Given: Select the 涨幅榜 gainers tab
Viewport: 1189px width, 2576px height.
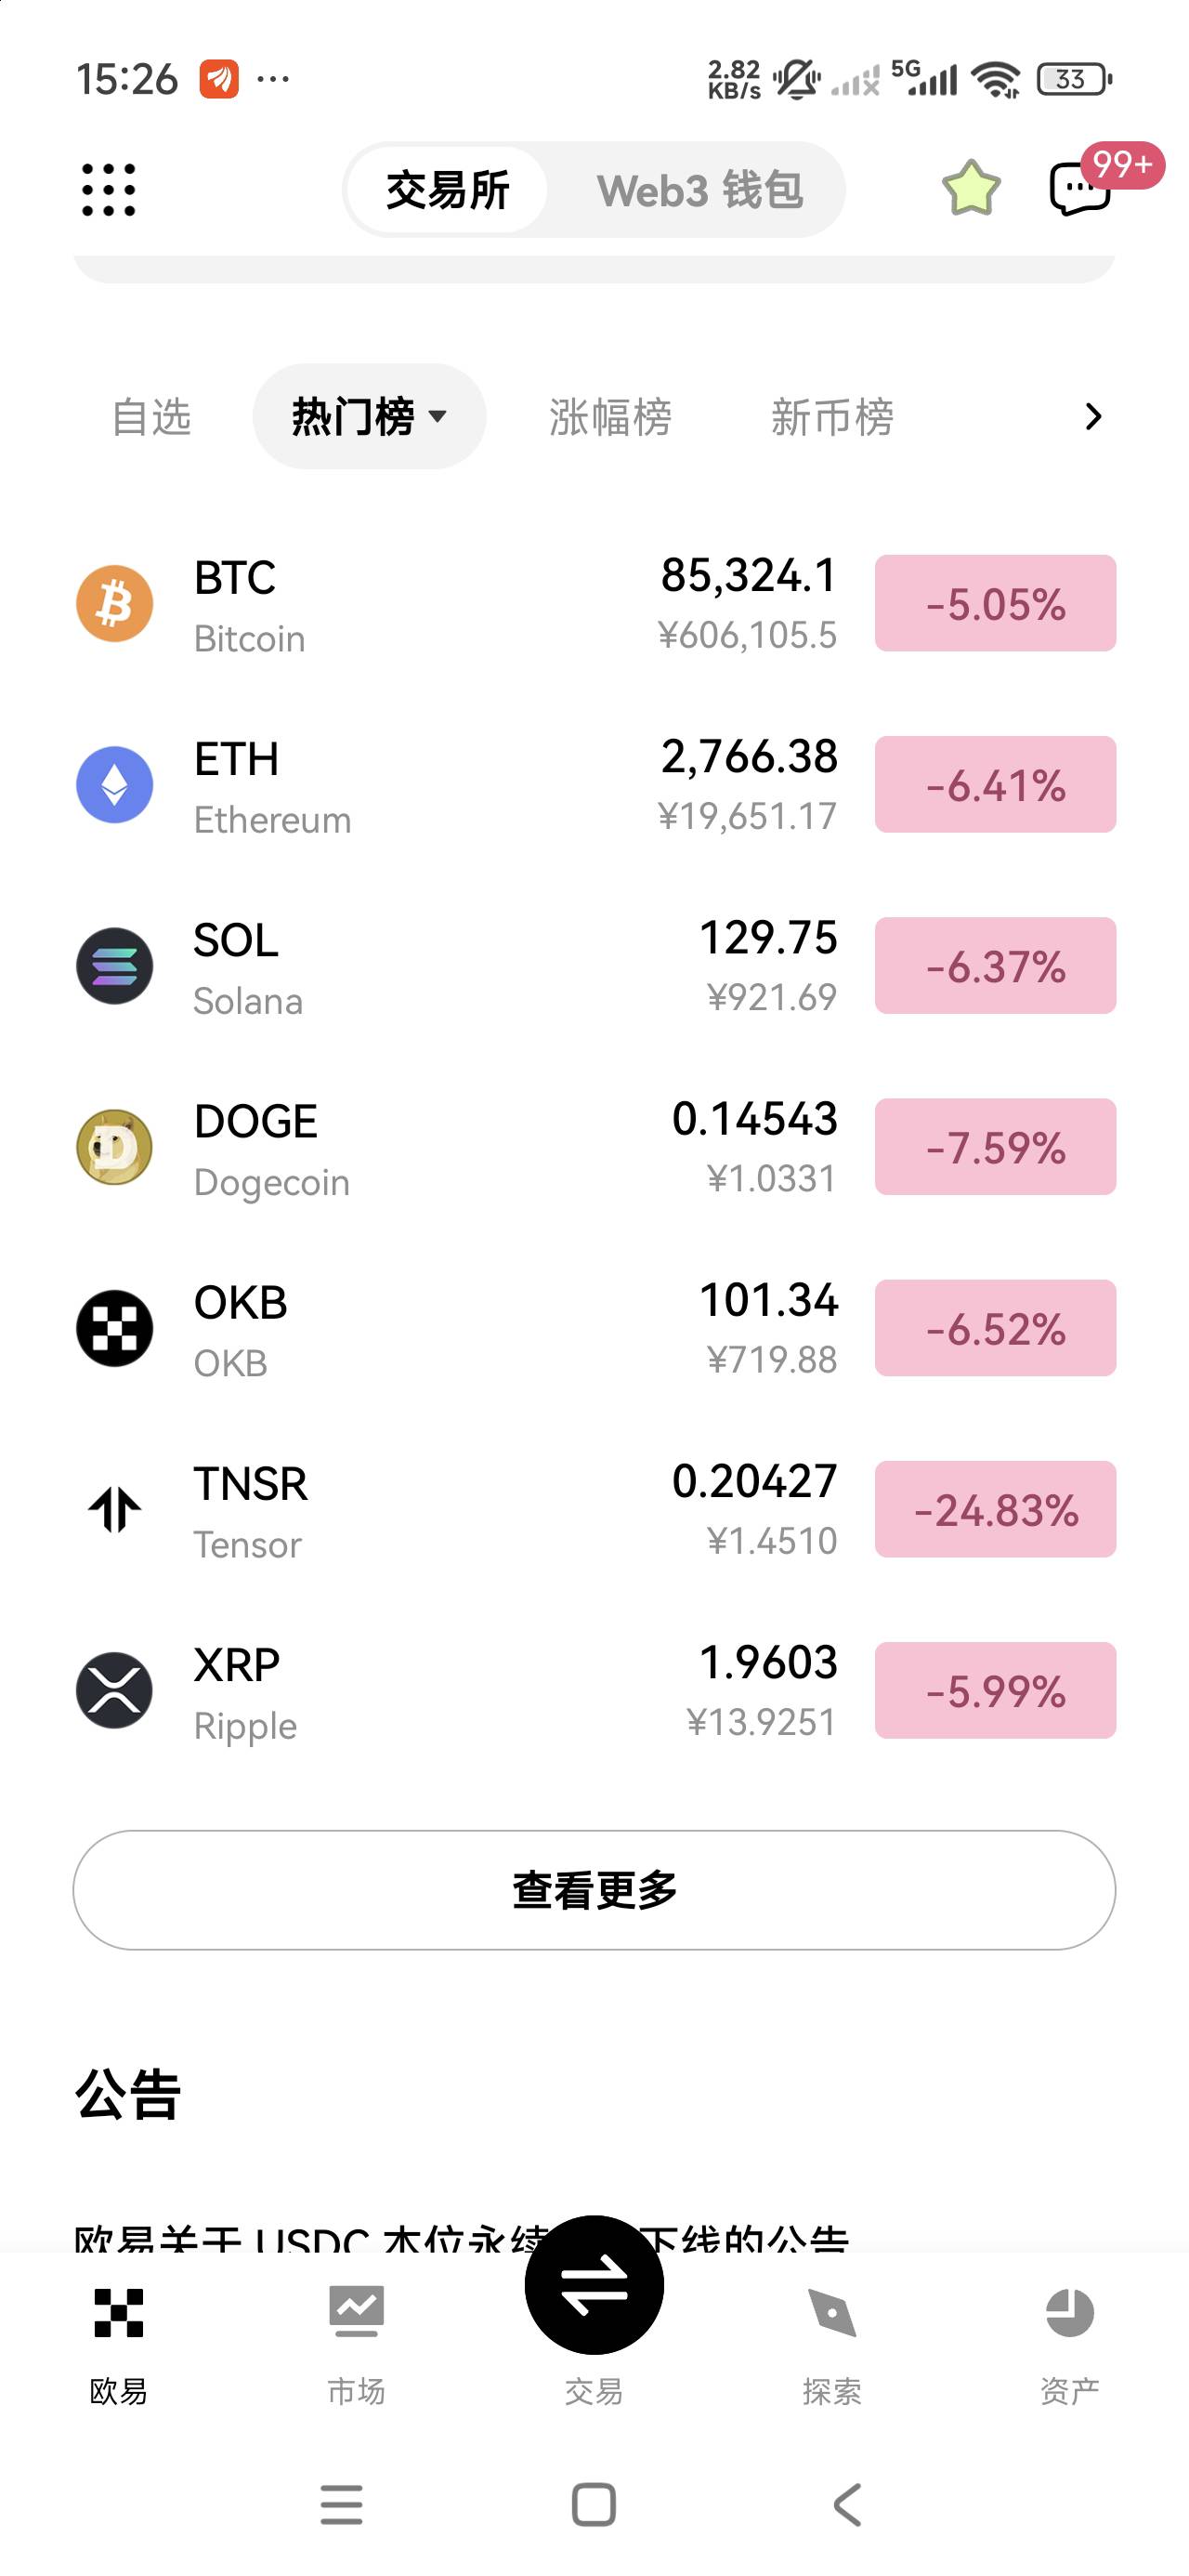Looking at the screenshot, I should coord(609,417).
